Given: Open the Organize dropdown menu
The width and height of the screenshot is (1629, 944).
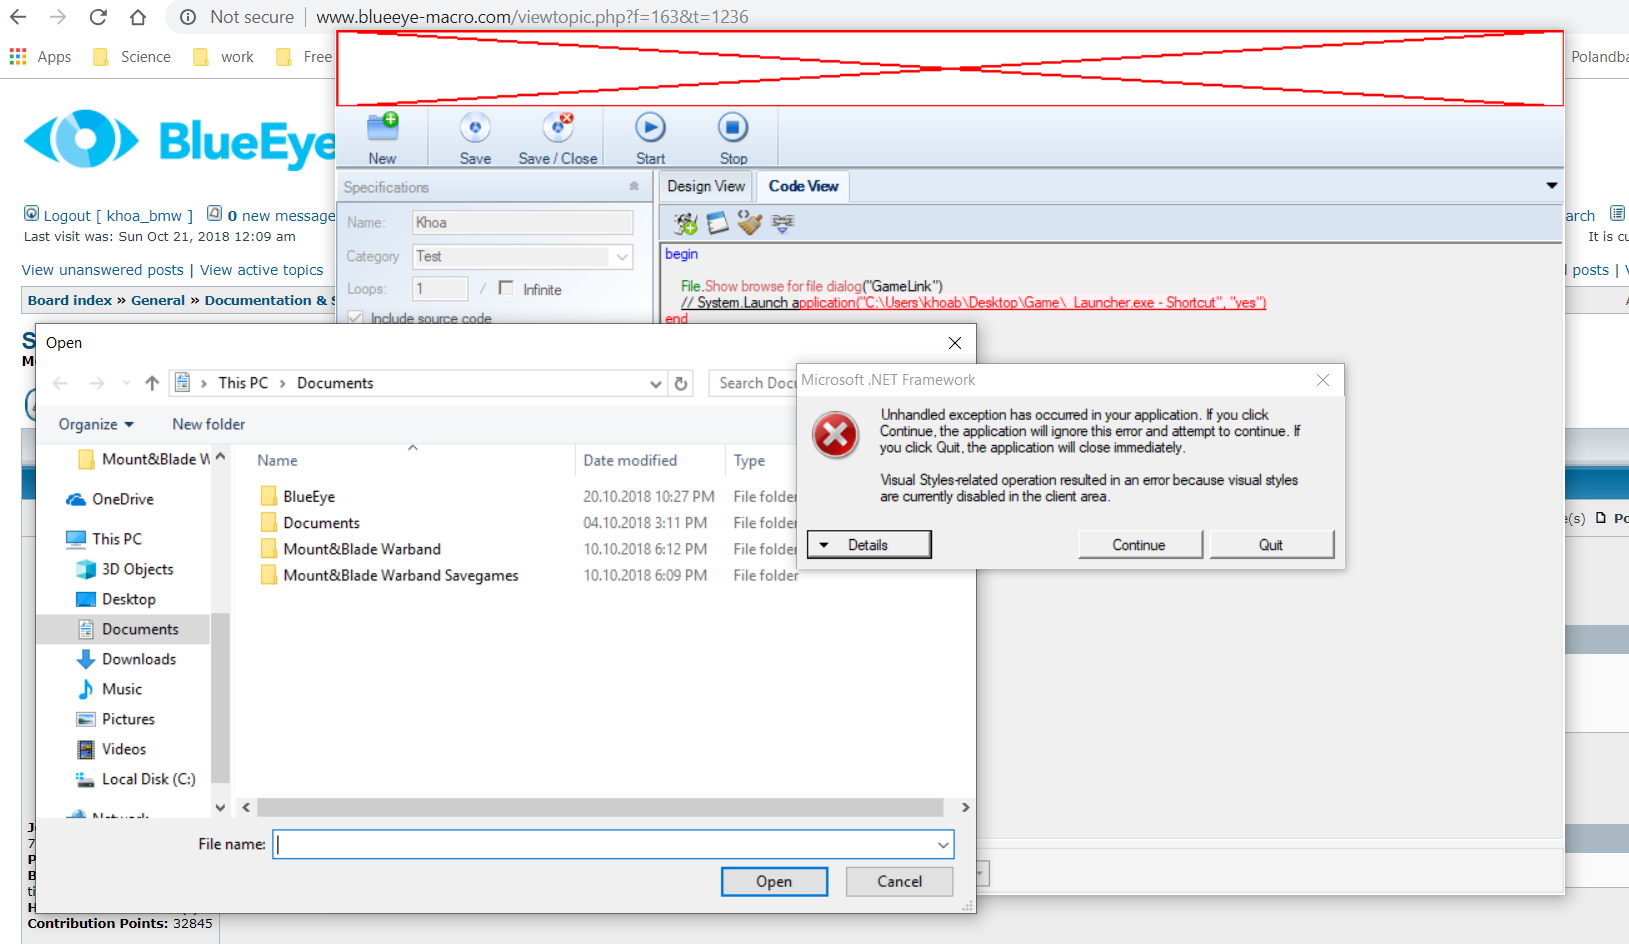Looking at the screenshot, I should (96, 424).
